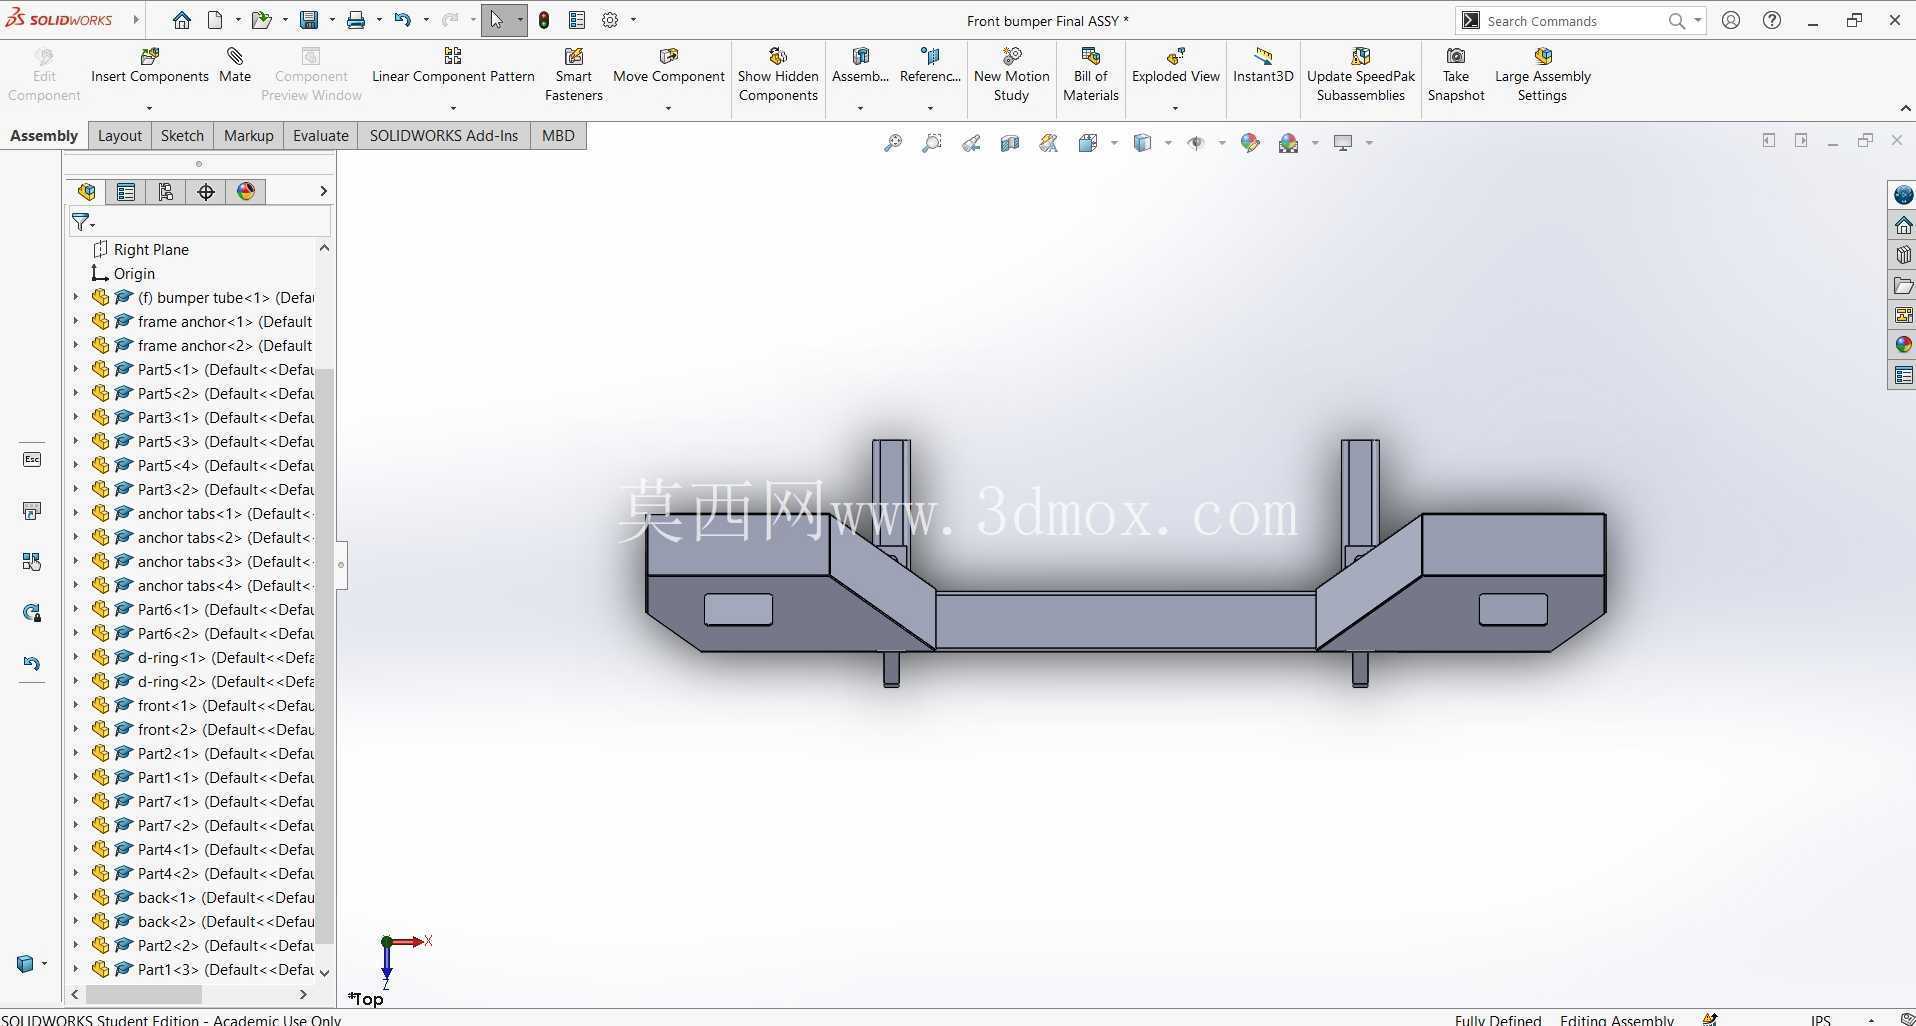Click Insert Components
The image size is (1916, 1026).
(x=150, y=66)
